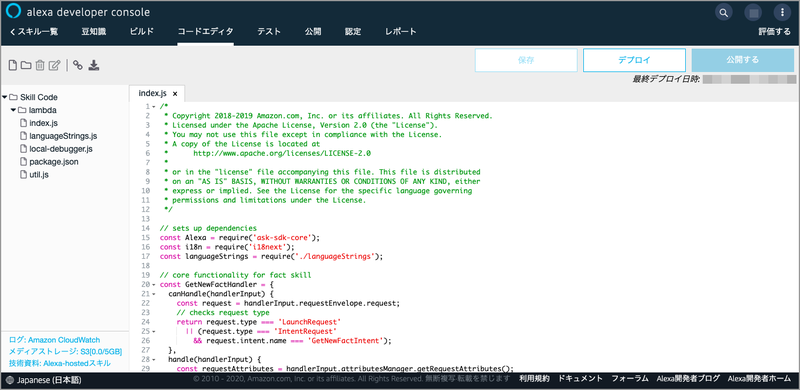
Task: Click the 保存 button
Action: click(x=526, y=60)
